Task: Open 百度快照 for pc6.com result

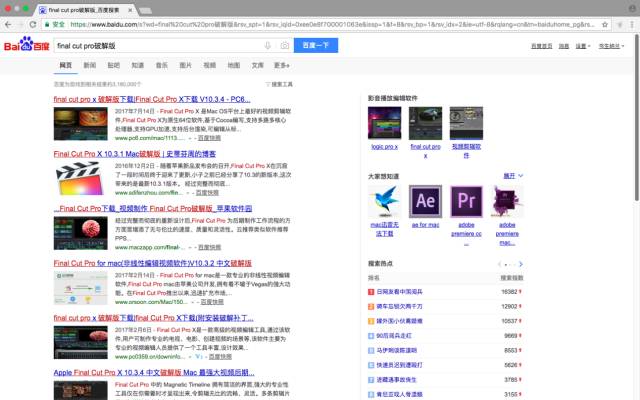Action: (209, 138)
